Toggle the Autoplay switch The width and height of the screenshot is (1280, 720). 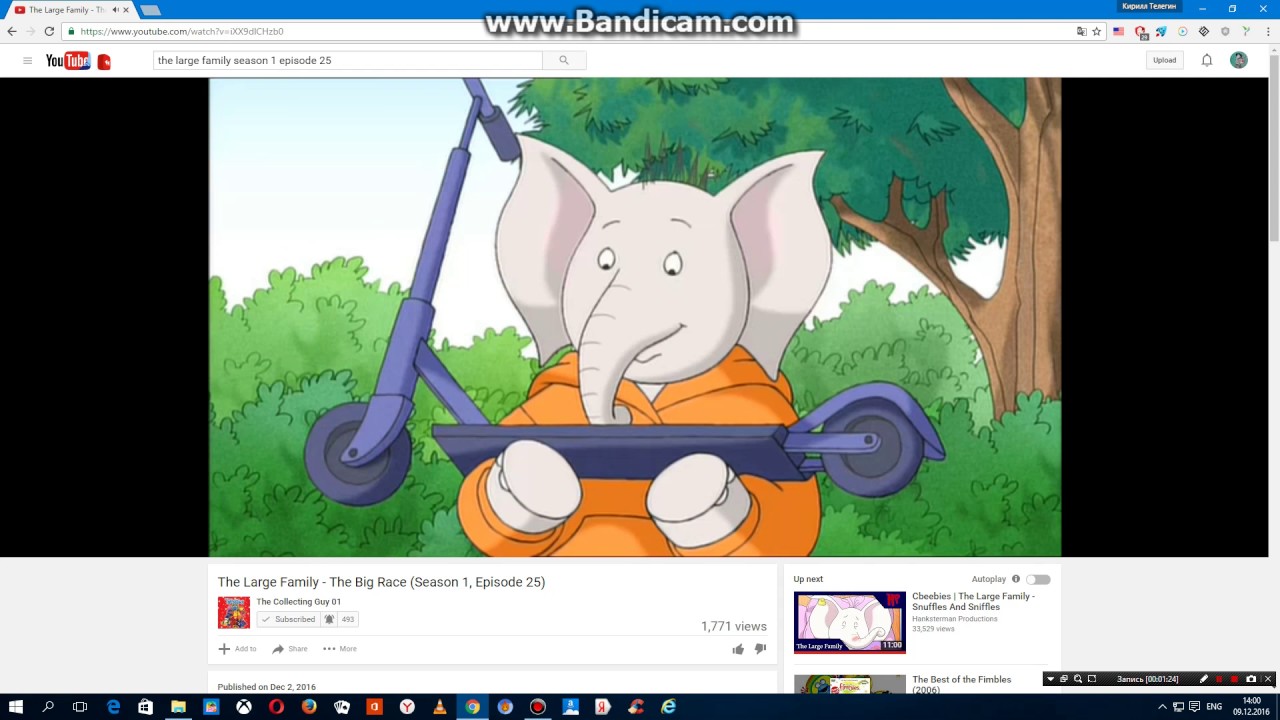coord(1039,579)
